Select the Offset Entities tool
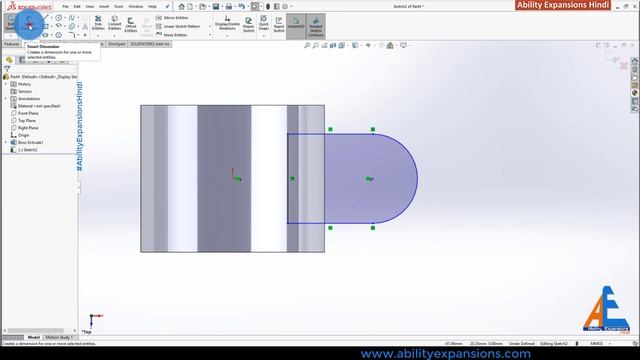The width and height of the screenshot is (640, 360). [x=131, y=24]
